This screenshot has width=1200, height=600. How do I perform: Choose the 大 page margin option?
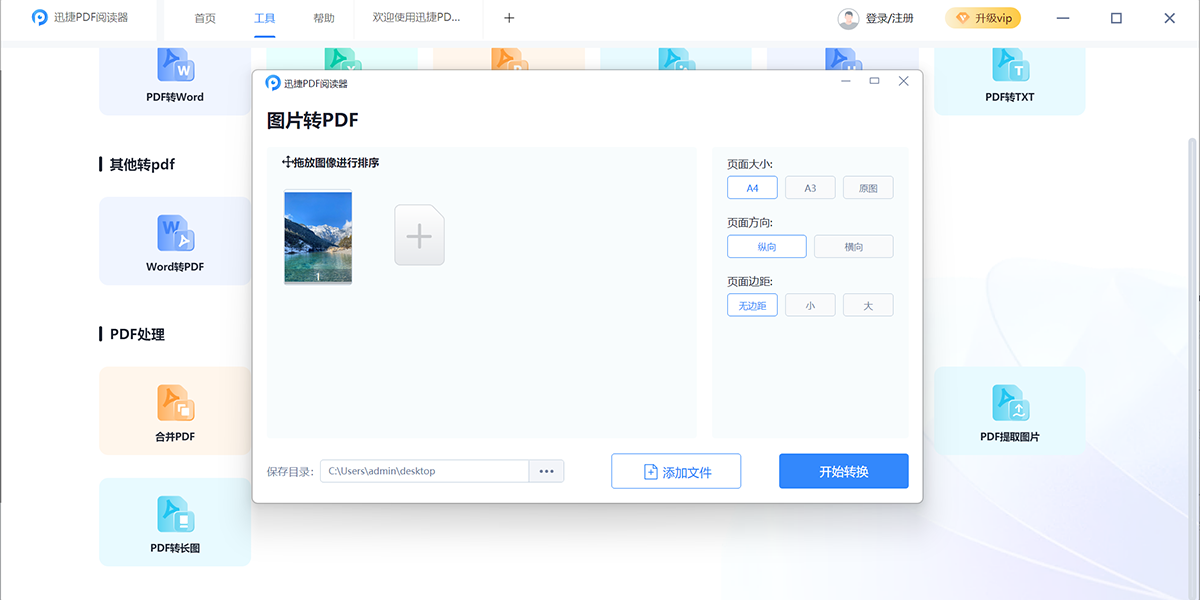click(x=868, y=305)
